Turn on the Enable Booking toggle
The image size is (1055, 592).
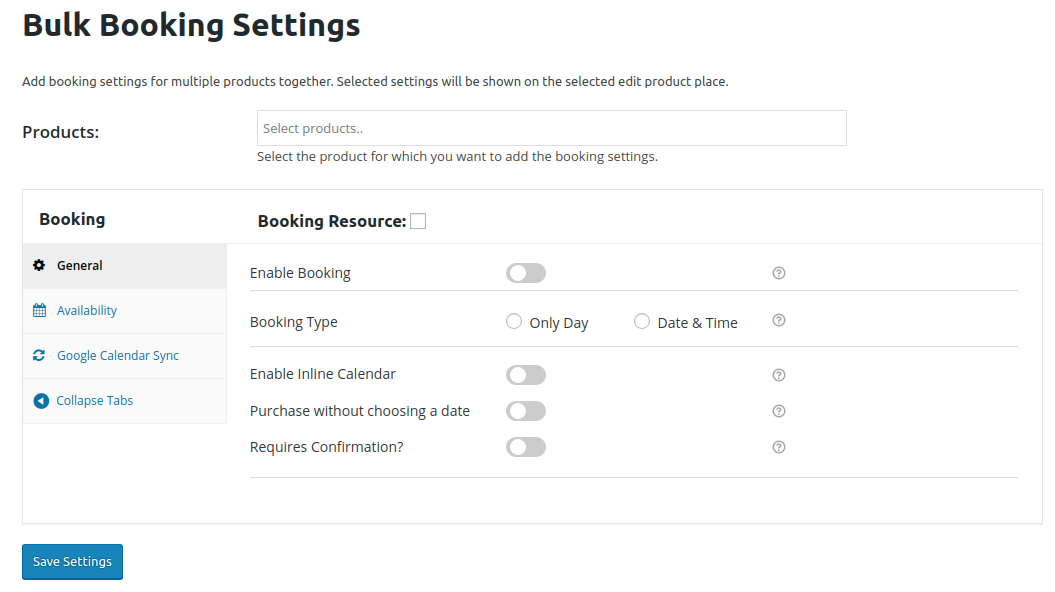point(526,273)
